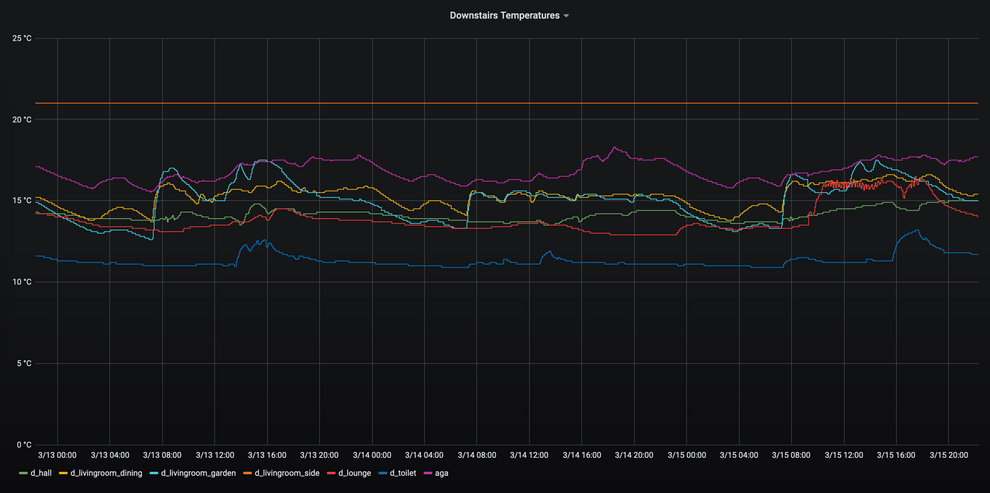Open color picker for d_hall green swatch
Screen dimensions: 990x493
coord(25,472)
